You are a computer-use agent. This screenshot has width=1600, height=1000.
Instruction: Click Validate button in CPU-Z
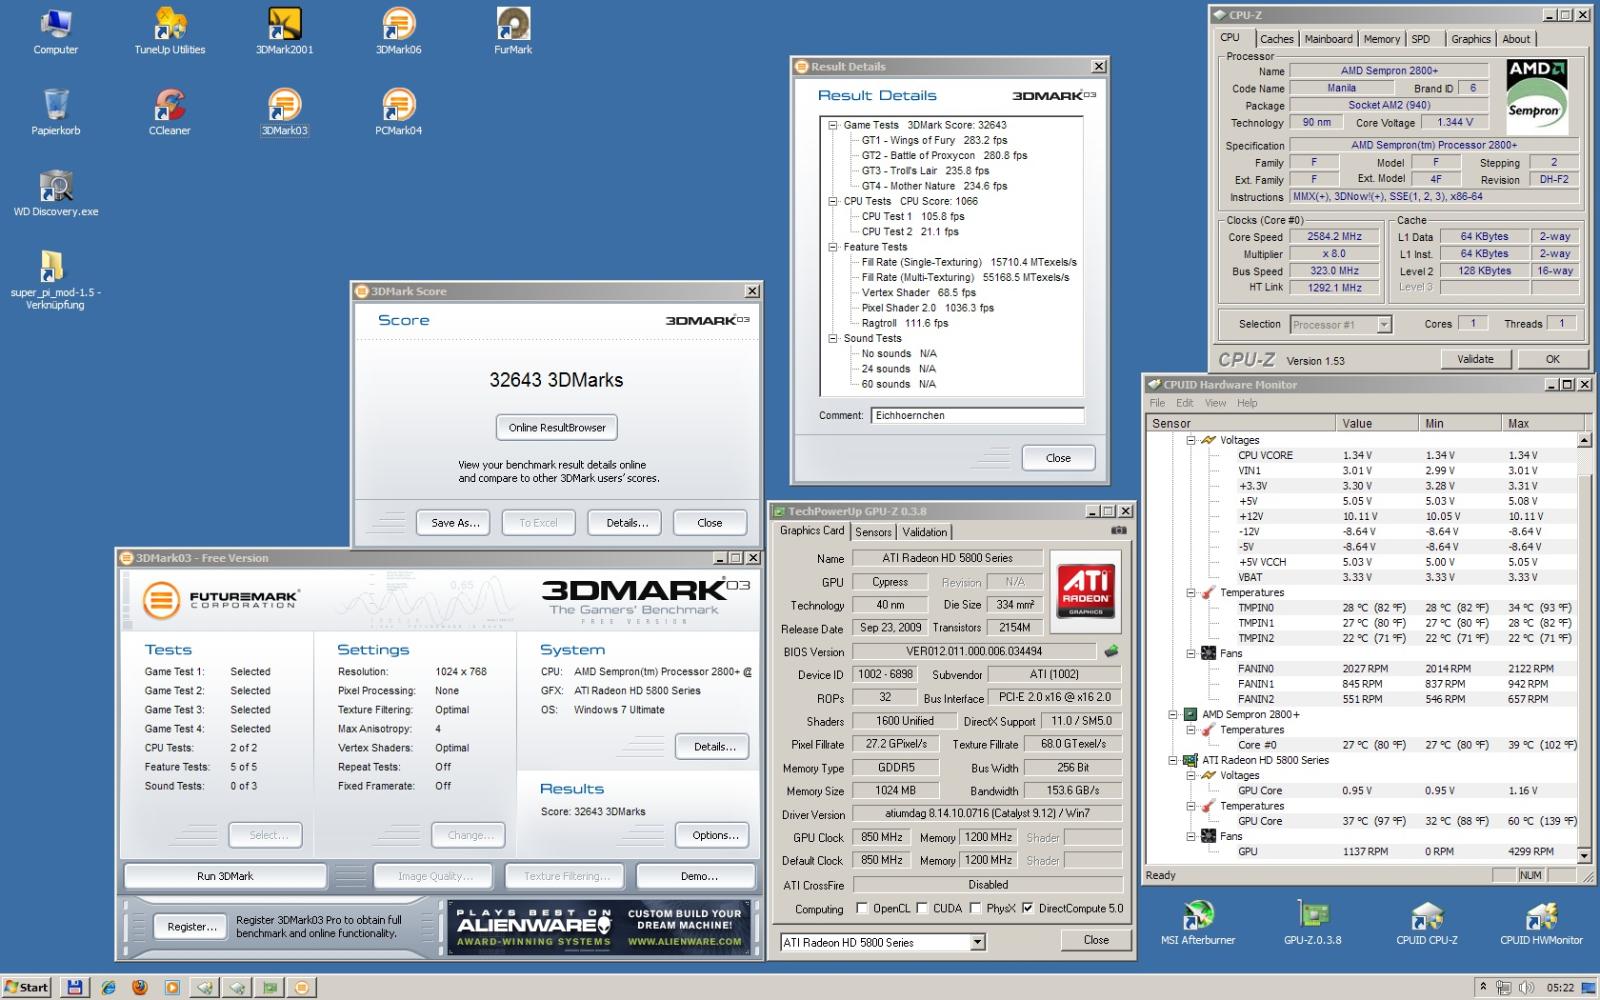click(x=1475, y=359)
